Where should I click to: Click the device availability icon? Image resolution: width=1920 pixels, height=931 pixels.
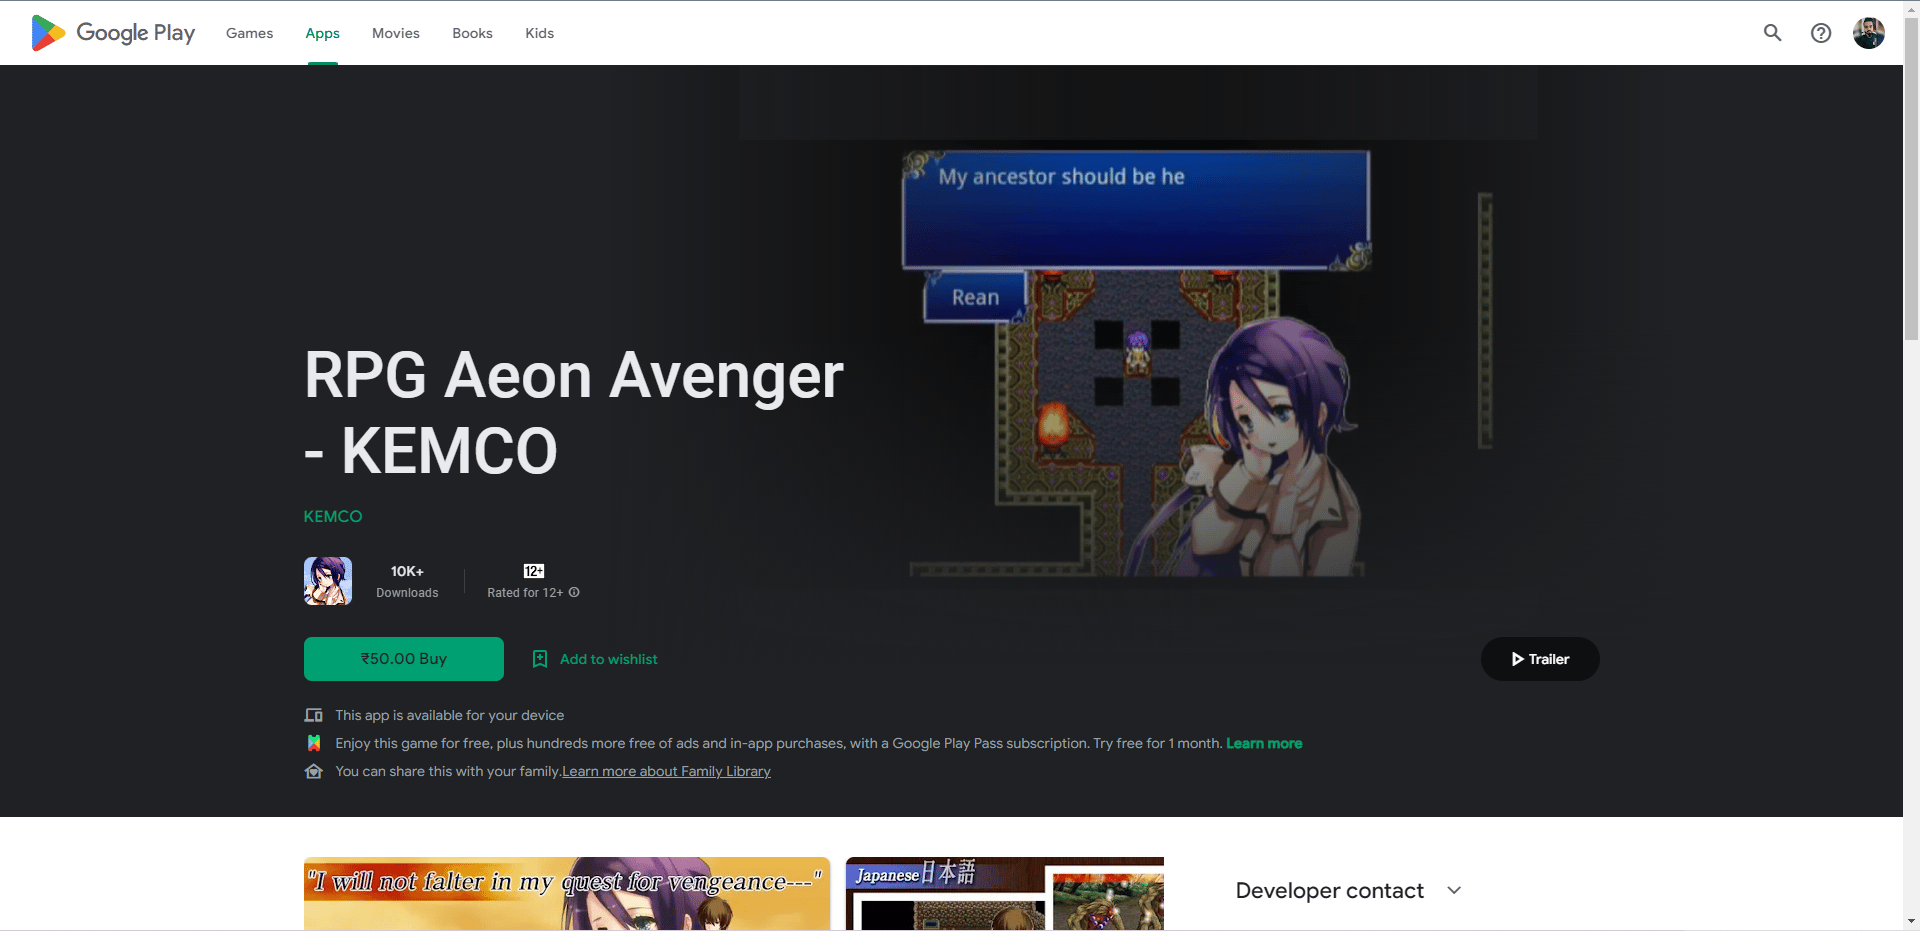click(313, 715)
